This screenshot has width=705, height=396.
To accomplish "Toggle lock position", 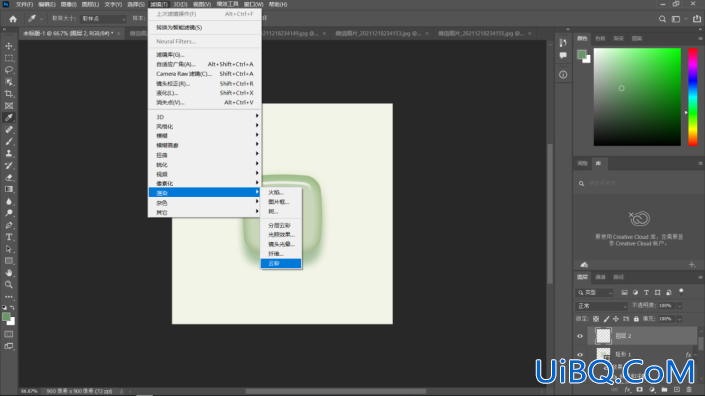I will click(616, 319).
